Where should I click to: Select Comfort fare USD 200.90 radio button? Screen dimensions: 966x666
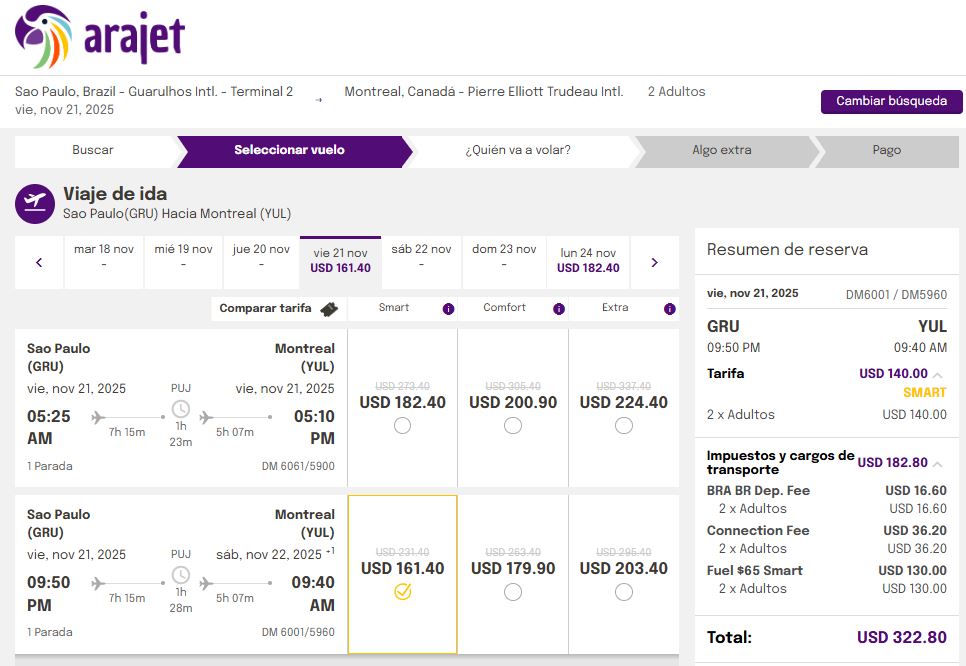(x=513, y=425)
